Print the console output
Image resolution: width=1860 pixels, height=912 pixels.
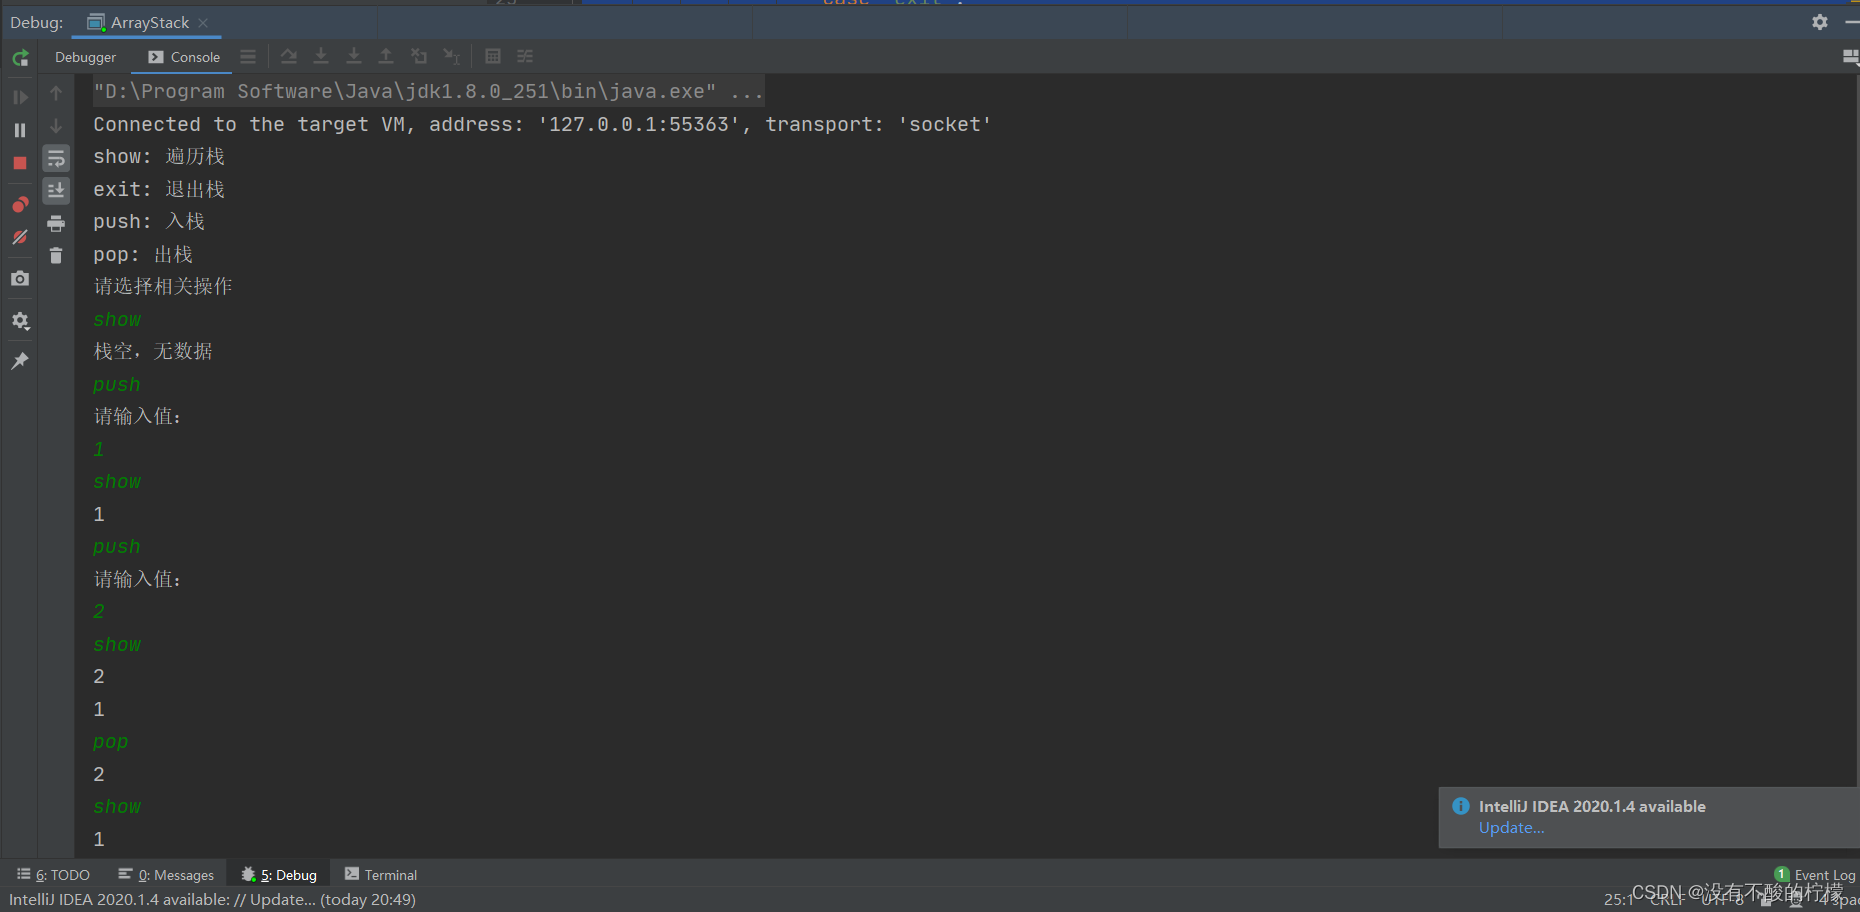click(x=56, y=223)
